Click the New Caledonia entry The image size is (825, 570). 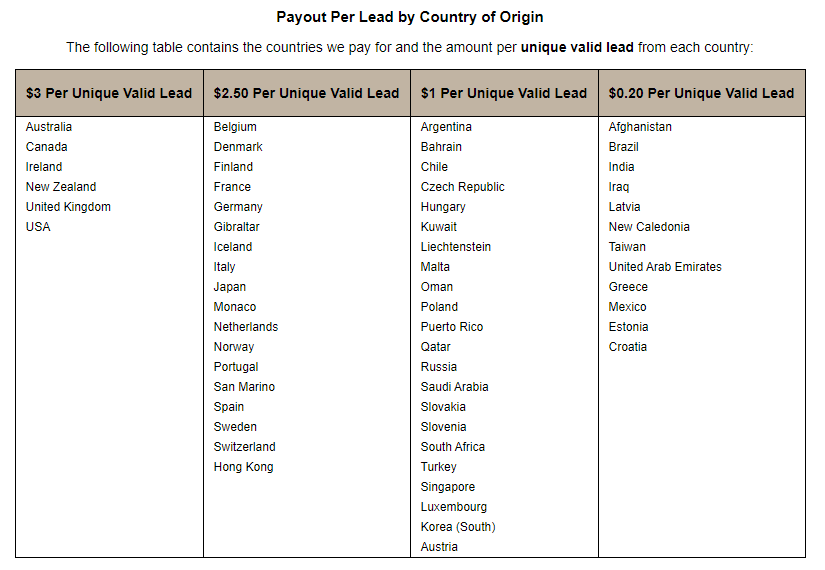(x=649, y=227)
